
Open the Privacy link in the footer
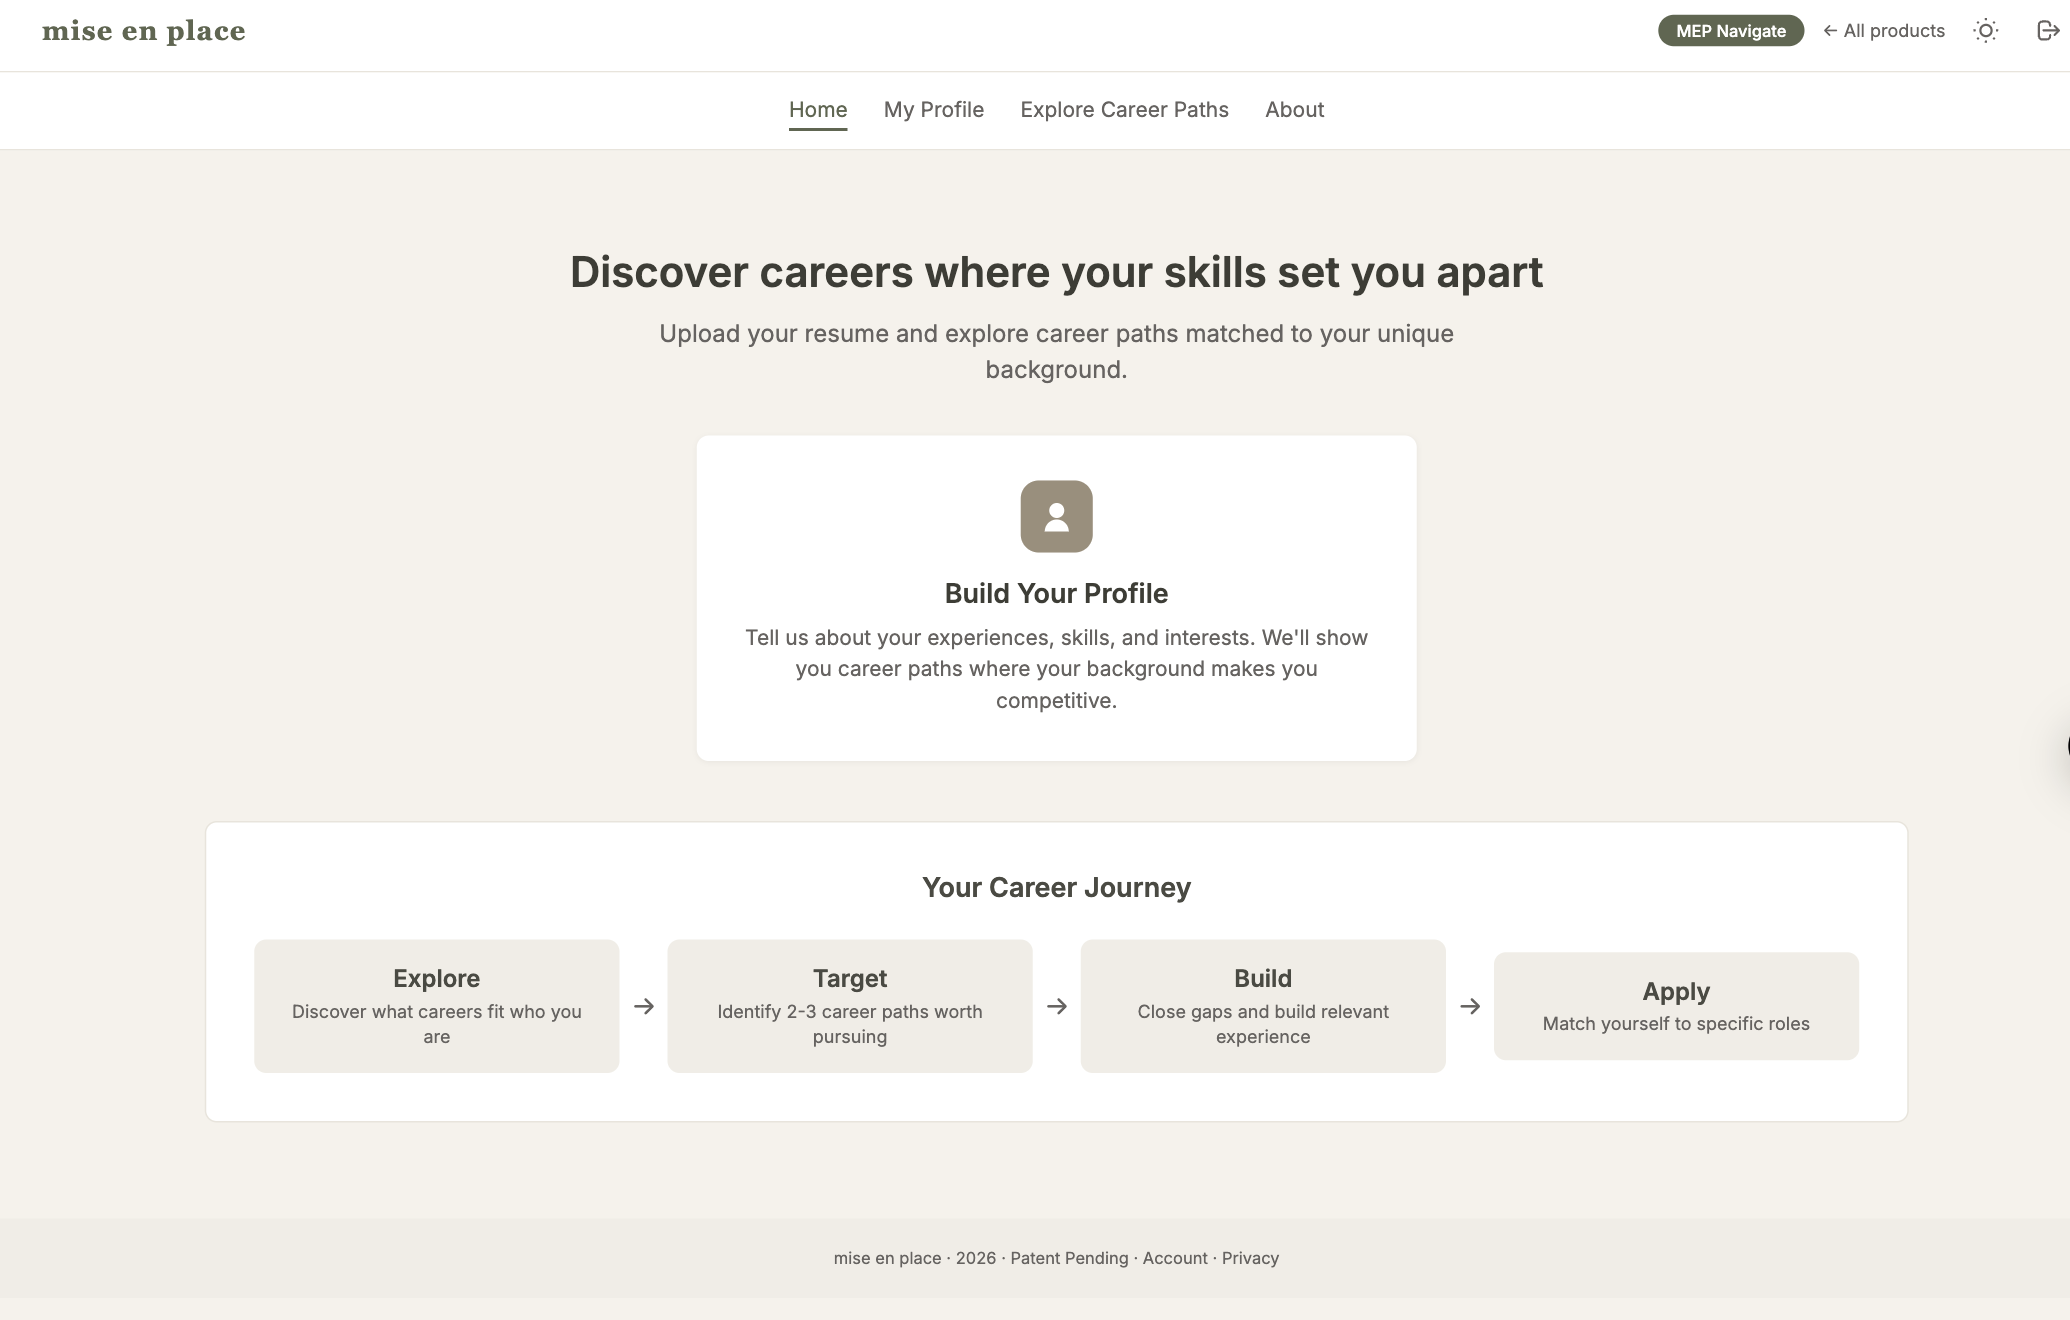1250,1258
